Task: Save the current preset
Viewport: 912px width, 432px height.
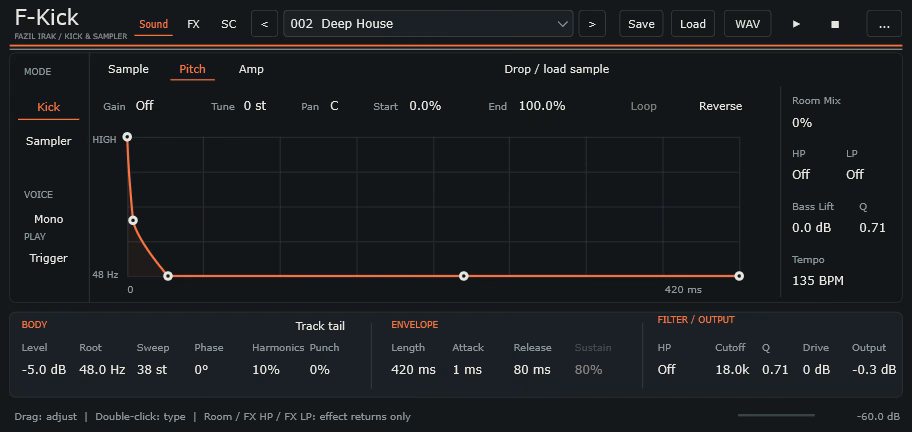Action: 641,24
